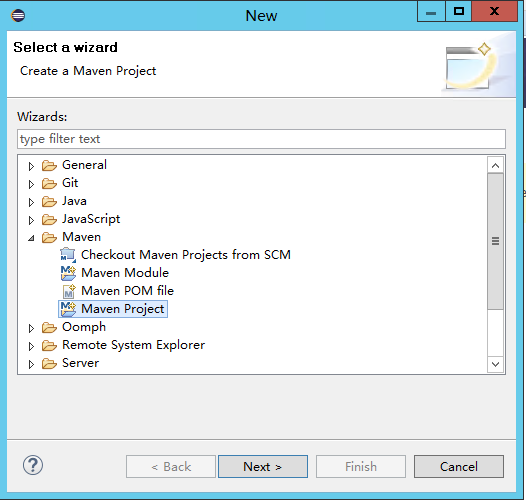The image size is (526, 500).
Task: Expand the Oomph category
Action: tap(31, 328)
